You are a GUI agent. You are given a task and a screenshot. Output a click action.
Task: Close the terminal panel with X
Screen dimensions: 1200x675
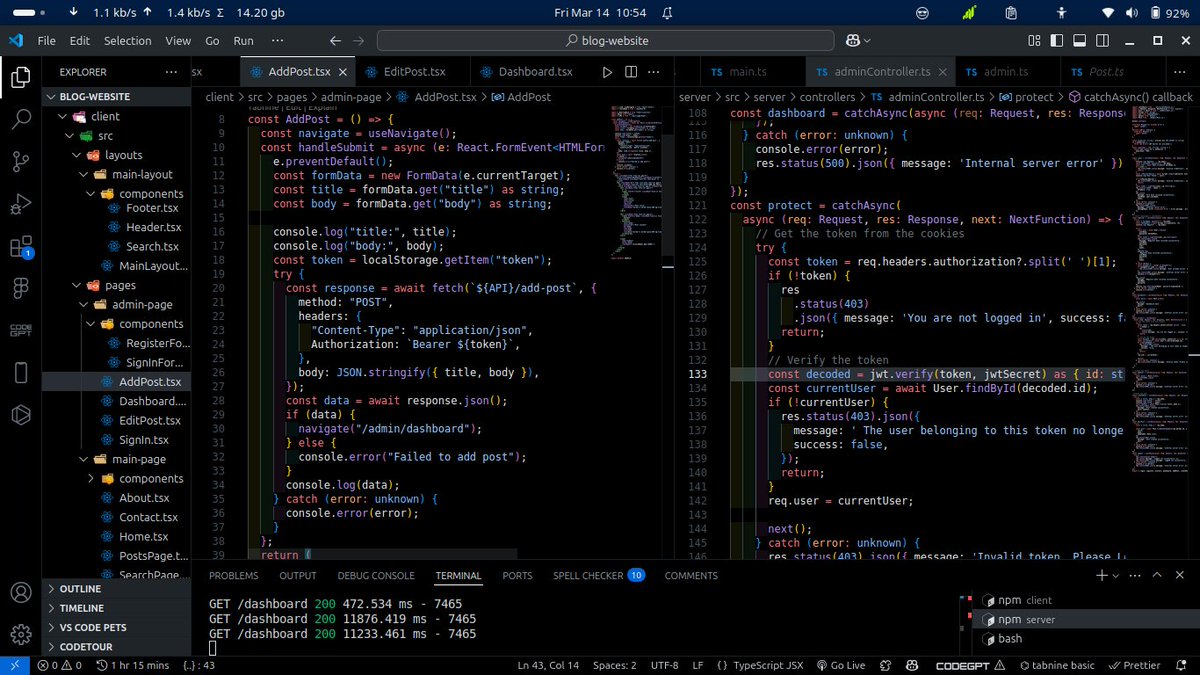click(x=1182, y=576)
